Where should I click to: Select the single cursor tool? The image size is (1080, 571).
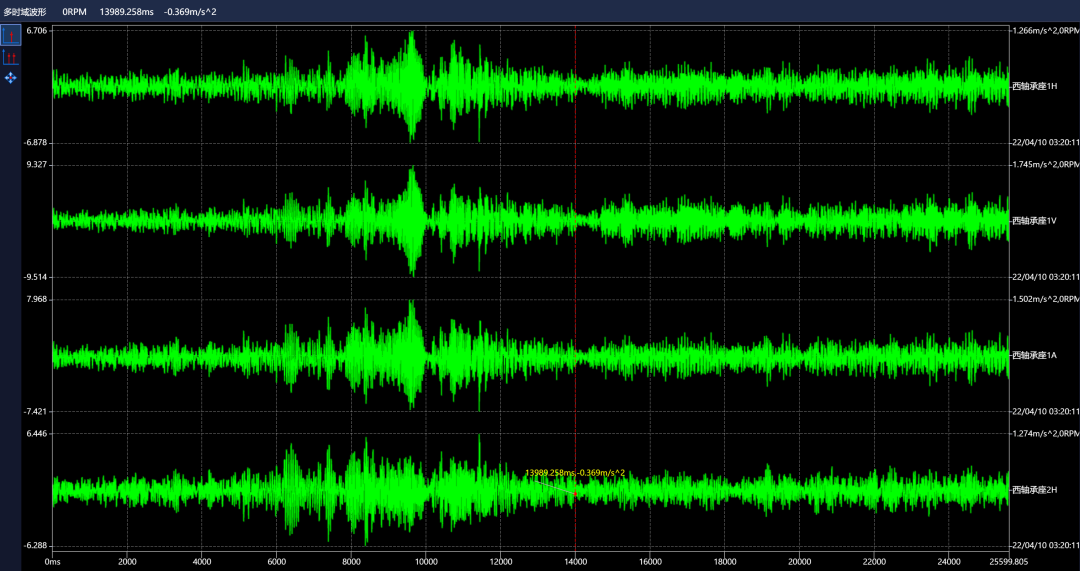[x=11, y=36]
